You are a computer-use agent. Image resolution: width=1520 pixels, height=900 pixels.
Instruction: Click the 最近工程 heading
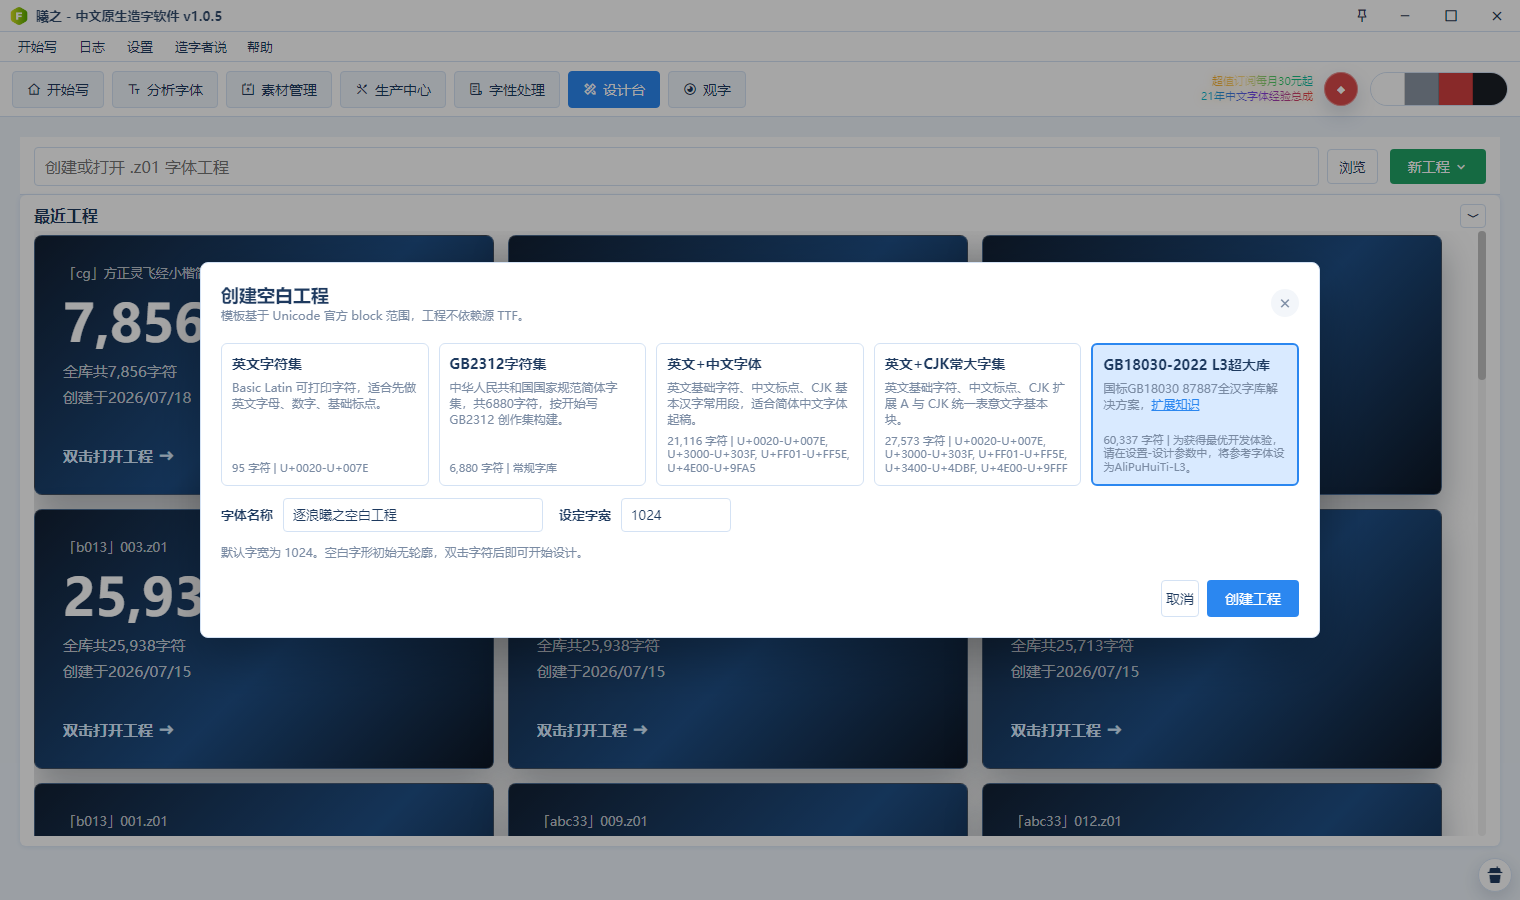pos(66,216)
